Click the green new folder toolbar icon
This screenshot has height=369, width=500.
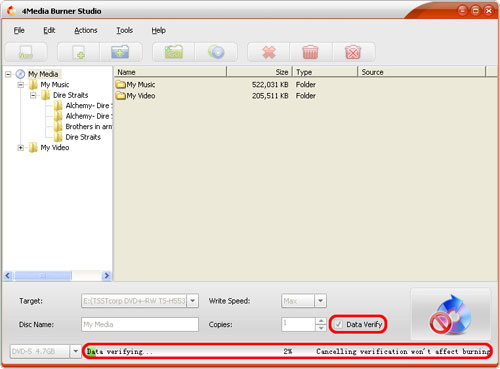[173, 52]
